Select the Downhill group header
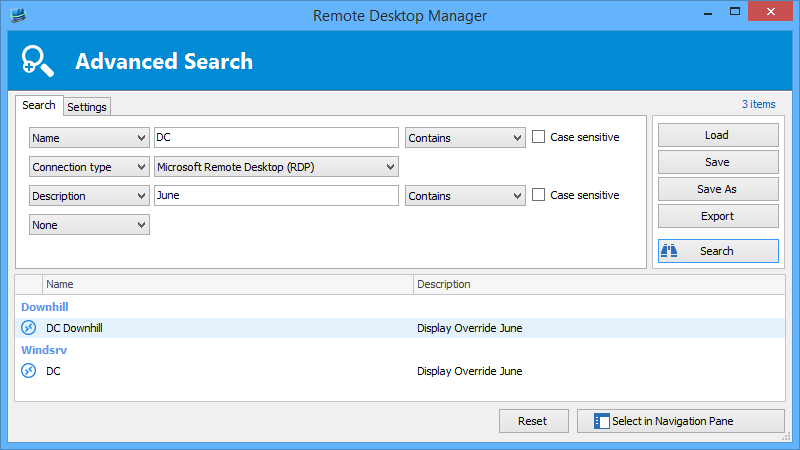 44,307
